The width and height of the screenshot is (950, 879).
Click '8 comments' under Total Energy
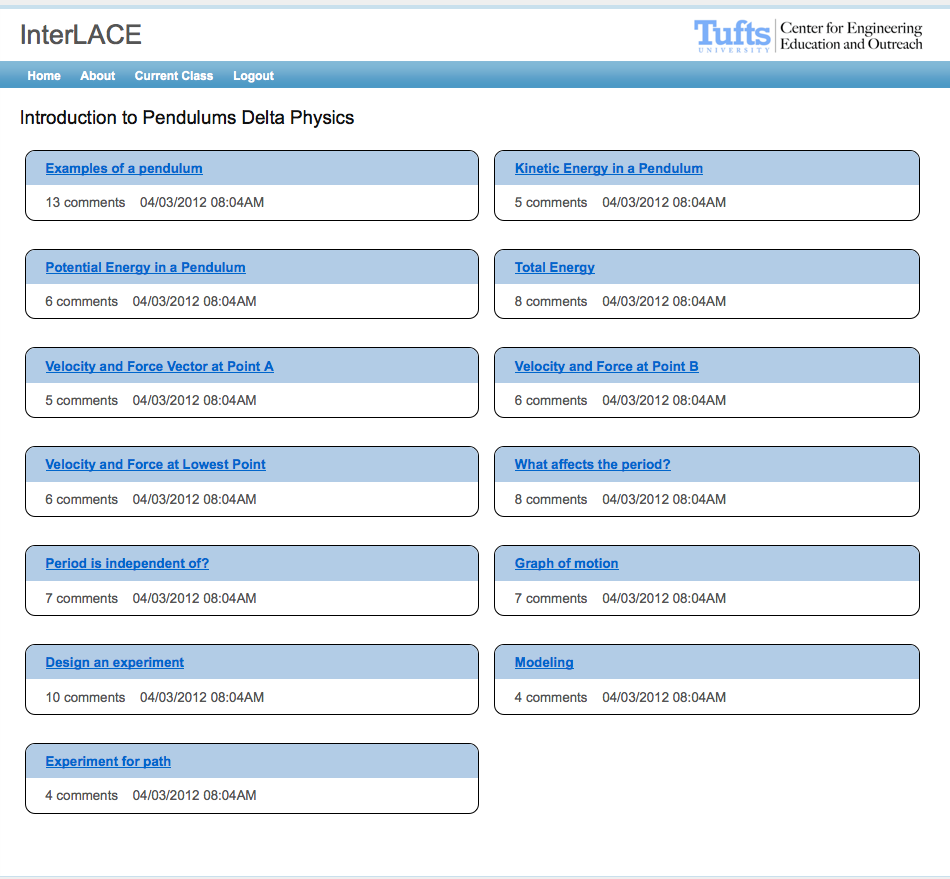point(551,301)
